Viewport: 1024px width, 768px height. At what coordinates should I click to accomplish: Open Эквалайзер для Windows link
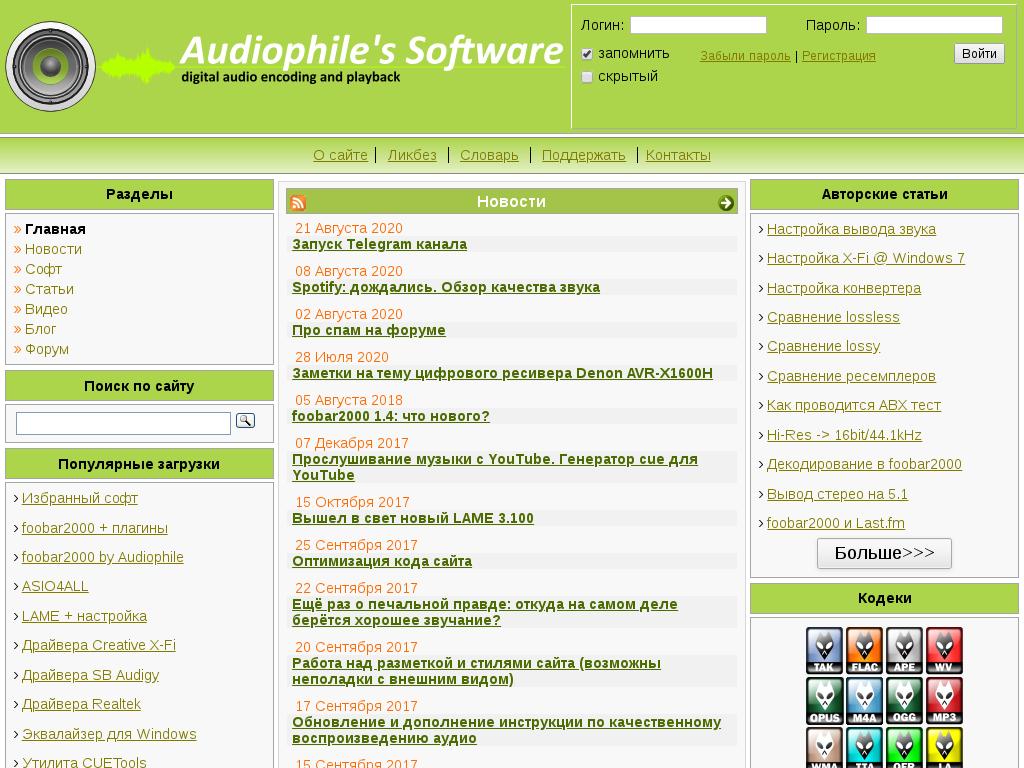coord(109,734)
